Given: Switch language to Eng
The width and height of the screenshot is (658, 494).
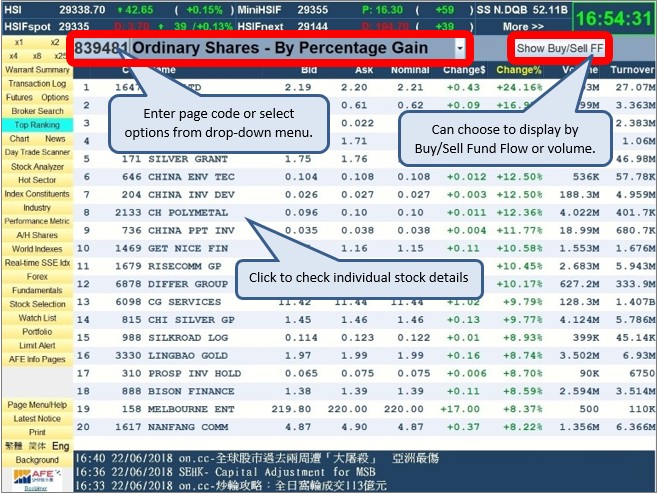Looking at the screenshot, I should click(60, 446).
